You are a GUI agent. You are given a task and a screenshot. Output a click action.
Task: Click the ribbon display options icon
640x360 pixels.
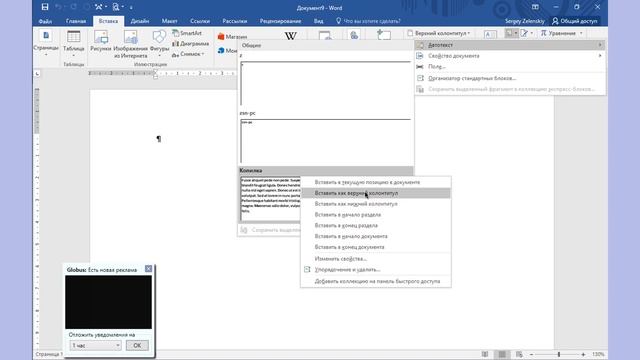(535, 7)
